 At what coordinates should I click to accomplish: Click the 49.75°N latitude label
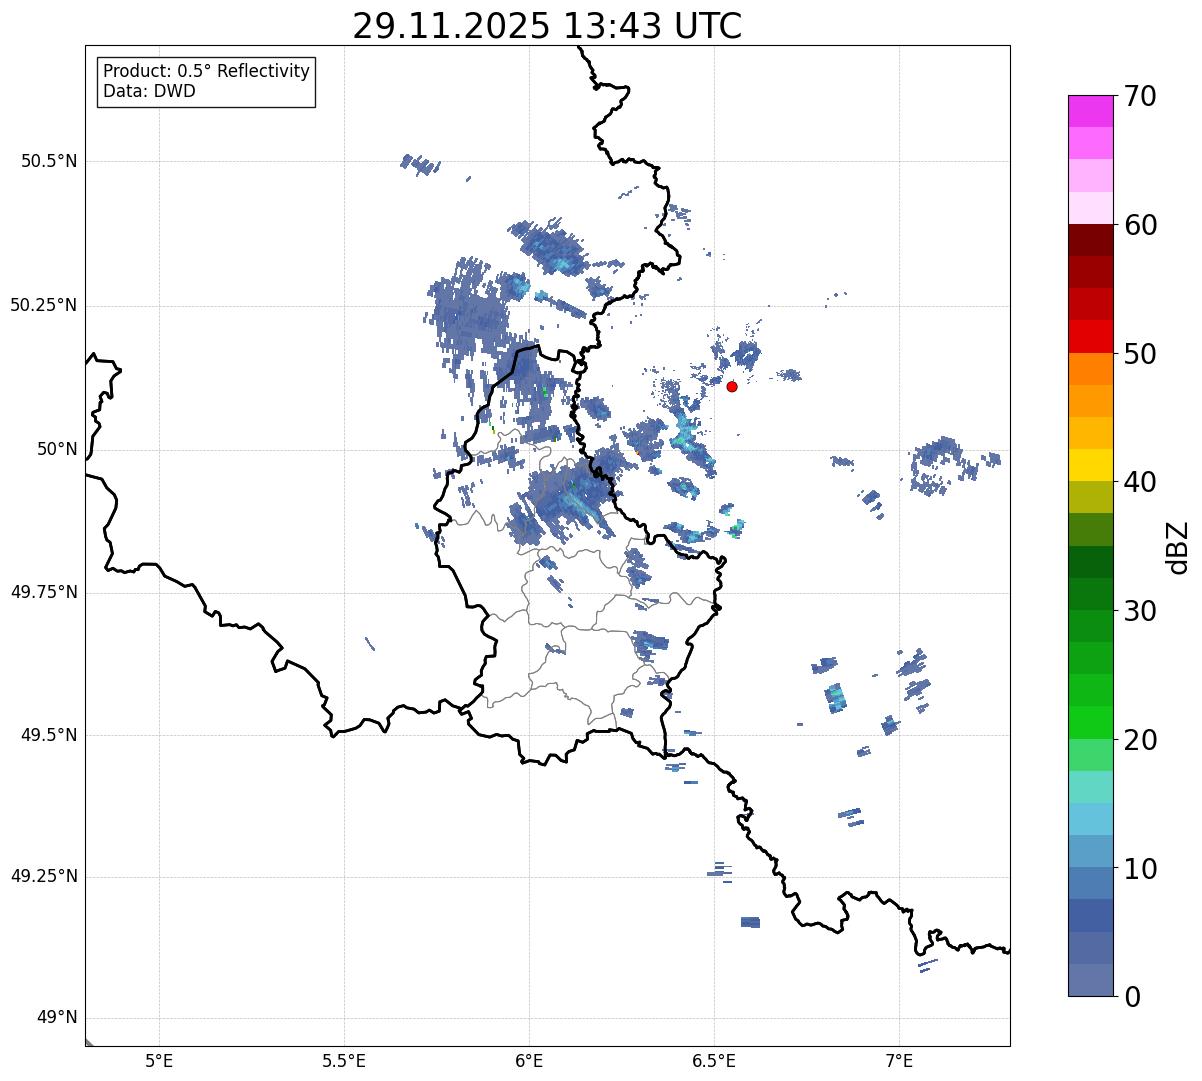coord(44,592)
